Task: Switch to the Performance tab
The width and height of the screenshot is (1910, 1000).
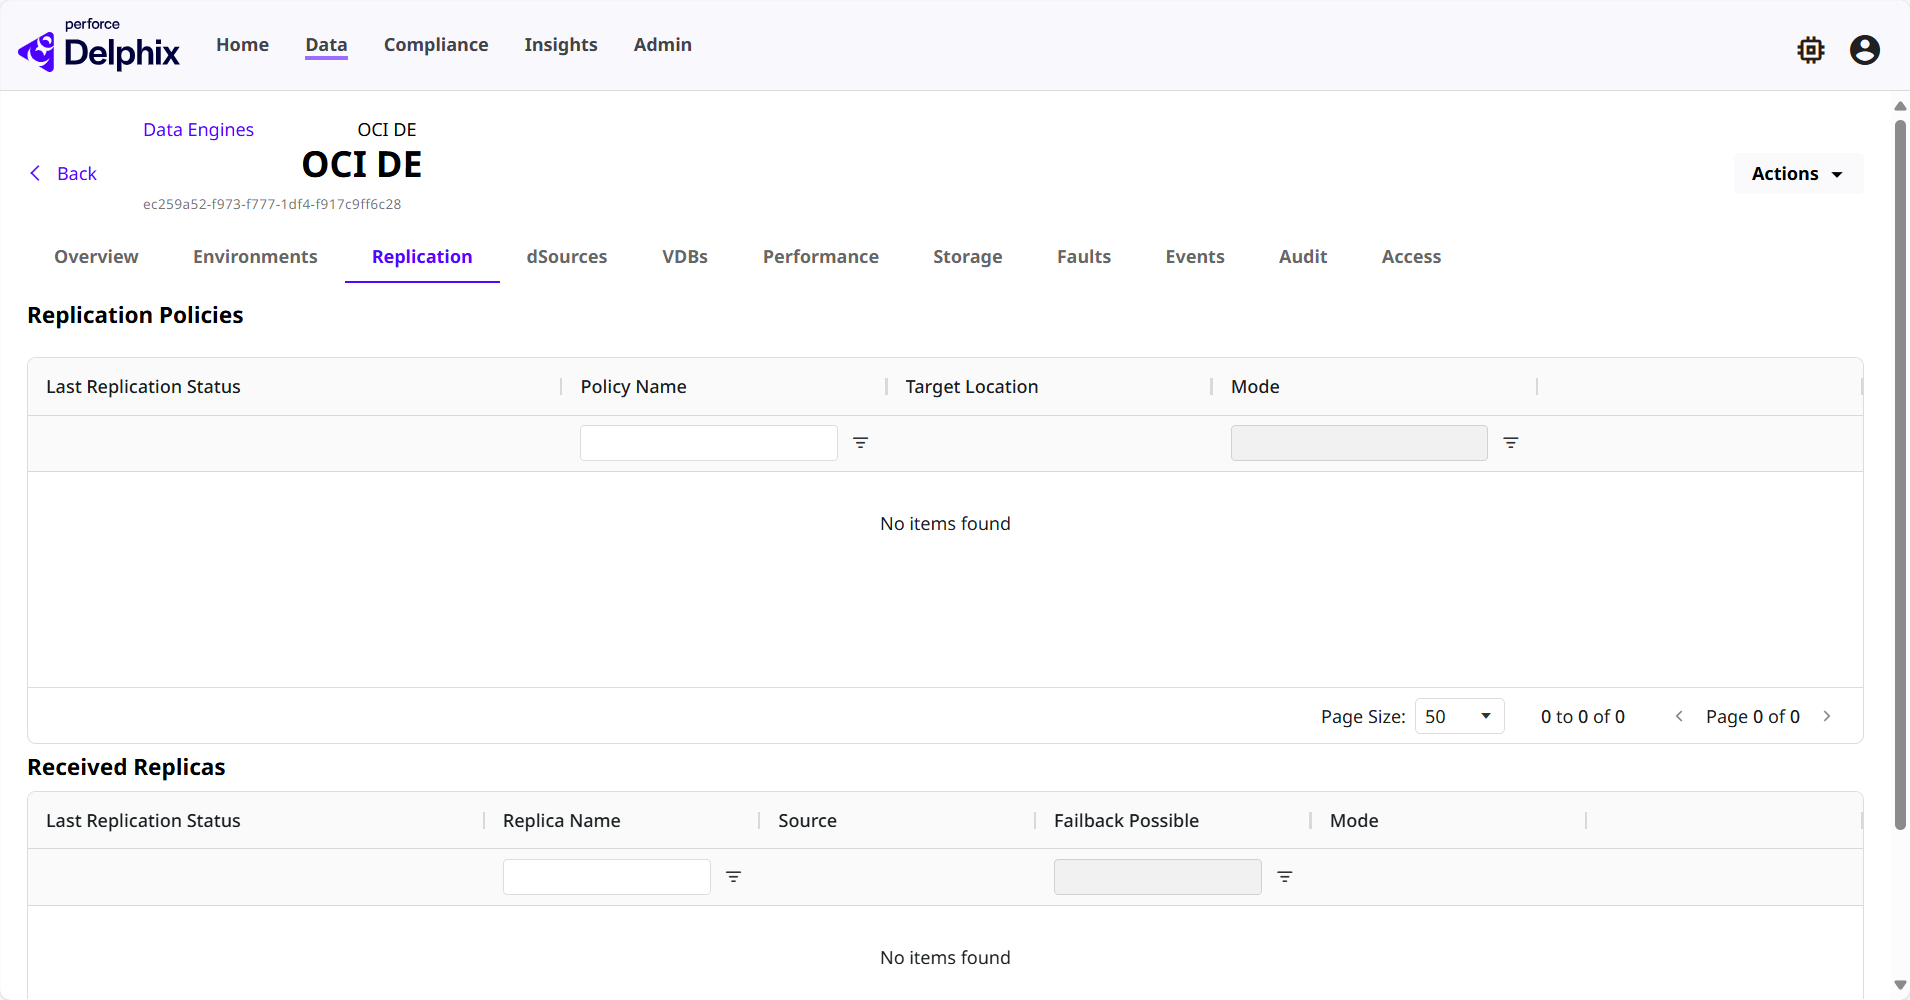Action: [821, 257]
